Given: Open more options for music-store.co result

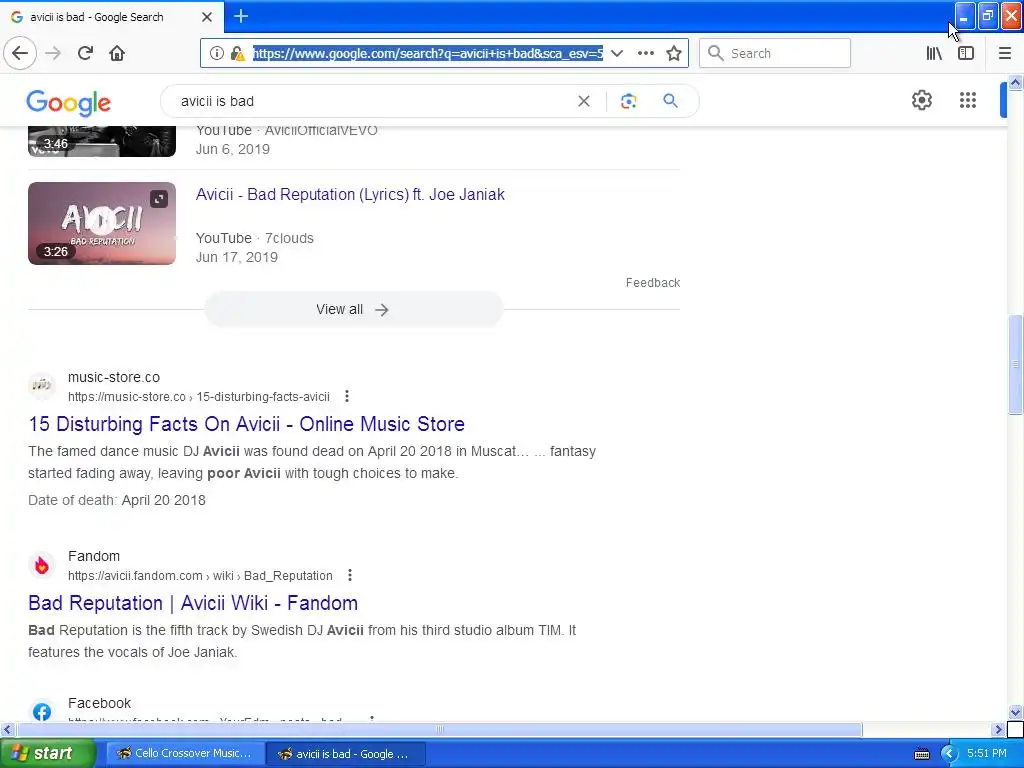Looking at the screenshot, I should click(347, 396).
